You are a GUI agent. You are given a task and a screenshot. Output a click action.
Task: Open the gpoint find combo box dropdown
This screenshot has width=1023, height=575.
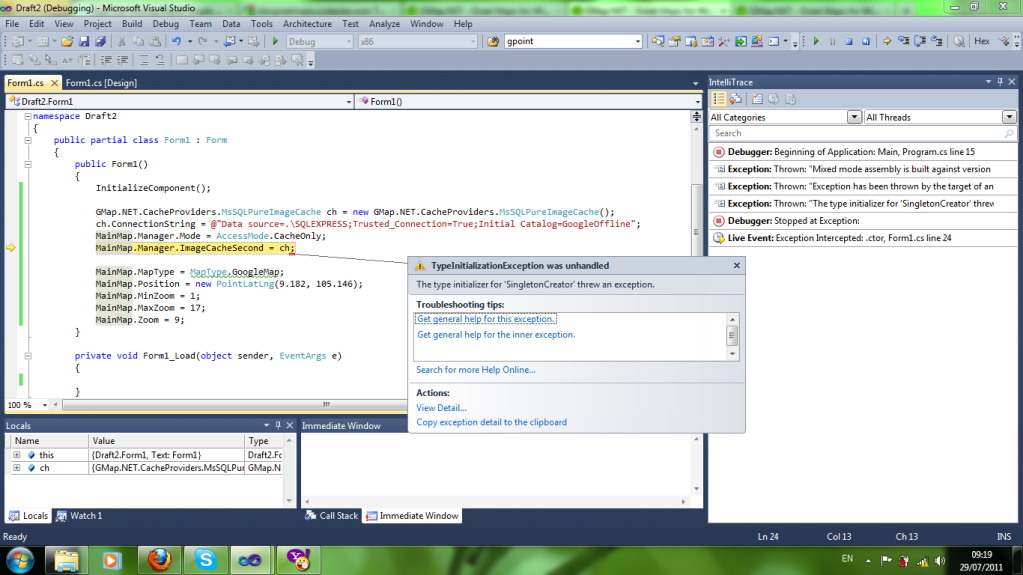coord(637,41)
